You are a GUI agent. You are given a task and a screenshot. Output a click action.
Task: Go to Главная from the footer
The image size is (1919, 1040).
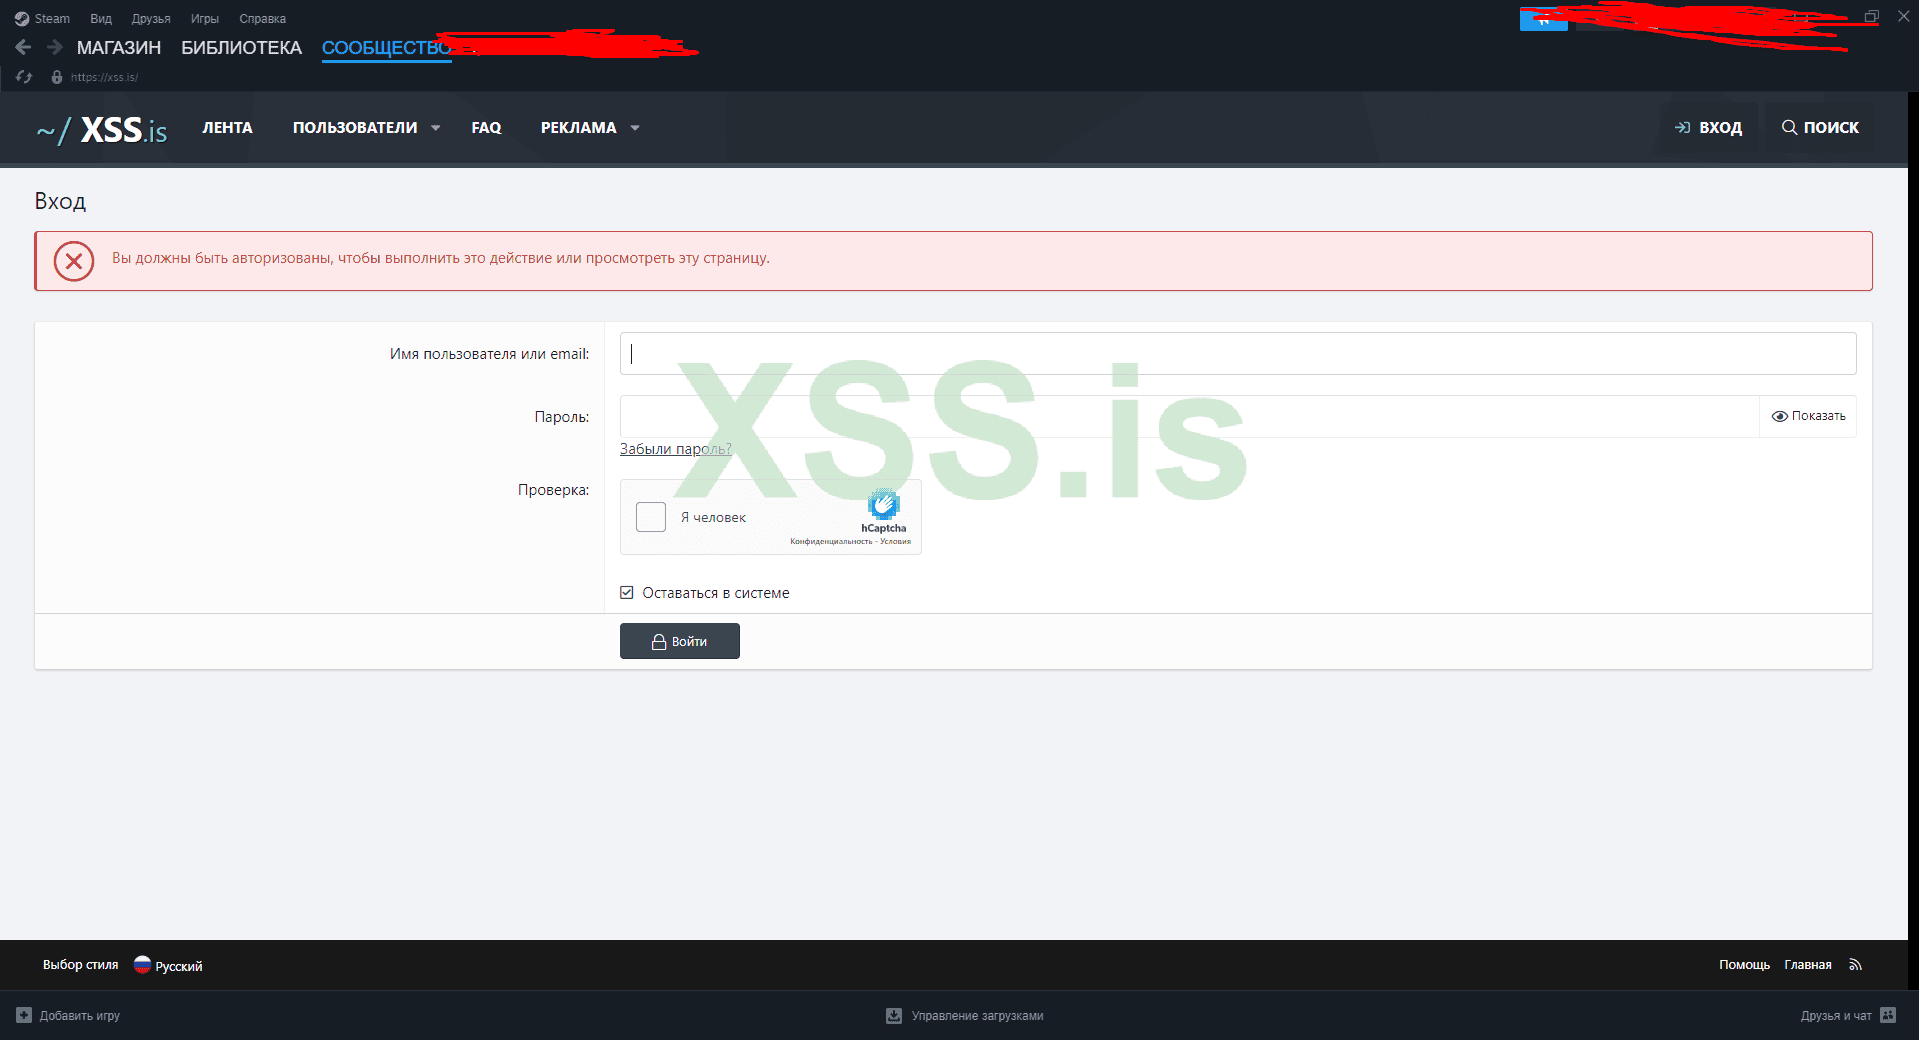(x=1808, y=965)
